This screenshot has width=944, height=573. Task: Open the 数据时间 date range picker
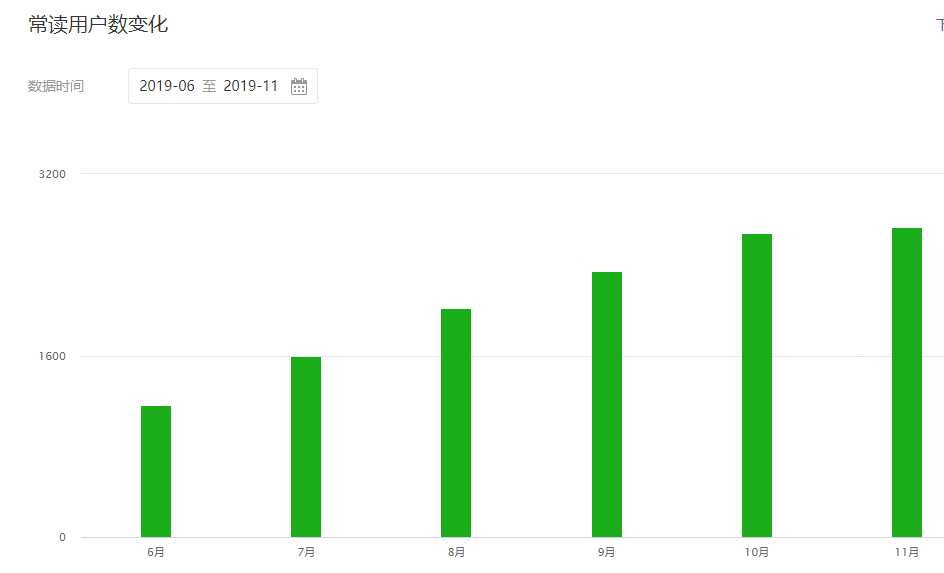[x=222, y=86]
